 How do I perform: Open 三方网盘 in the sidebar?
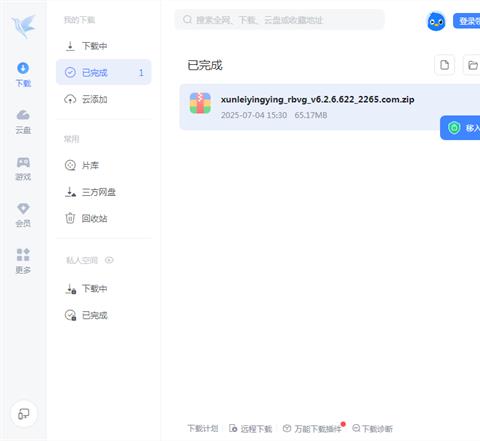pos(104,192)
